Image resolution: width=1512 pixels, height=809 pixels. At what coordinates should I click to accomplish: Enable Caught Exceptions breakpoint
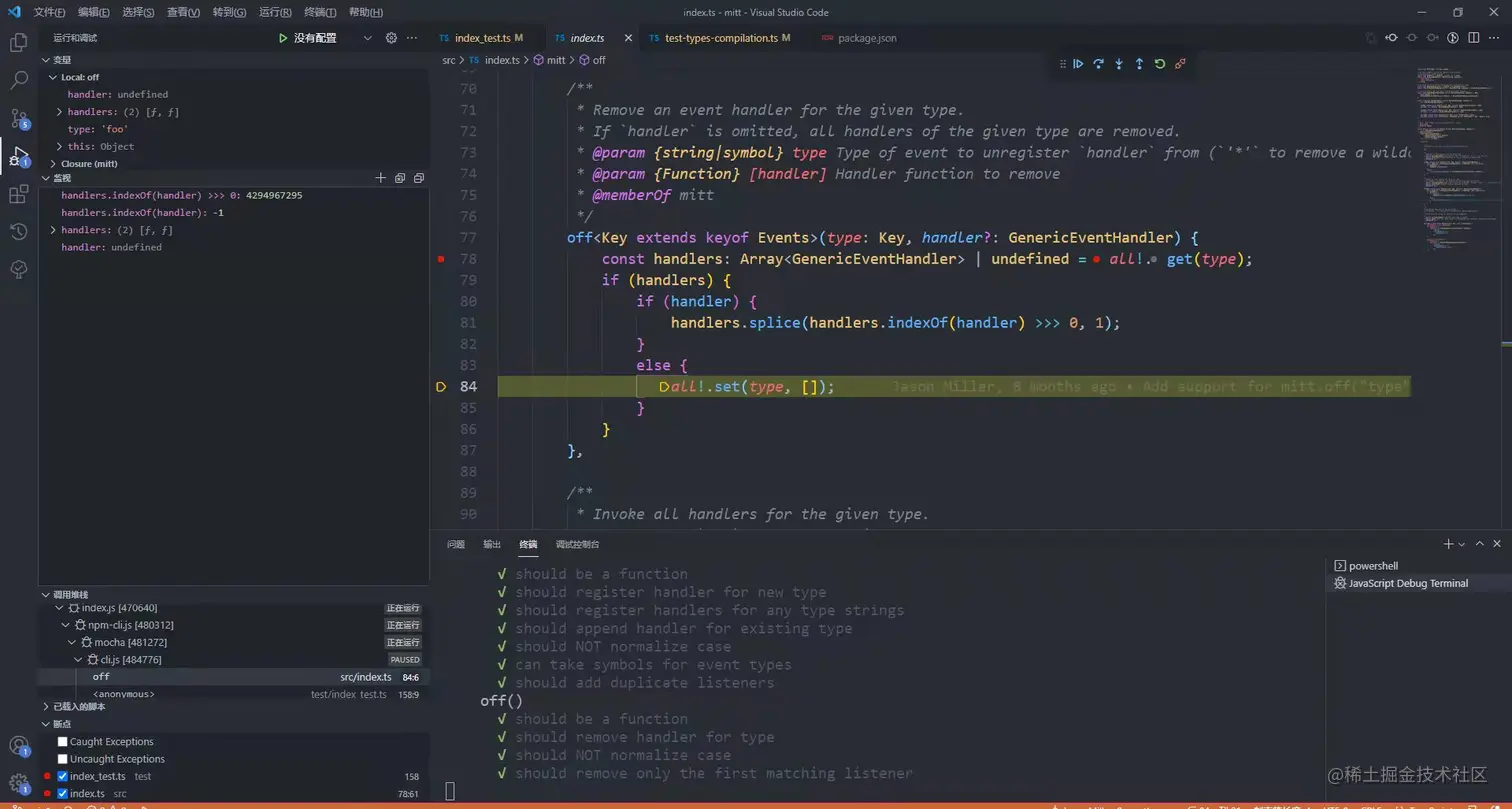(x=63, y=742)
